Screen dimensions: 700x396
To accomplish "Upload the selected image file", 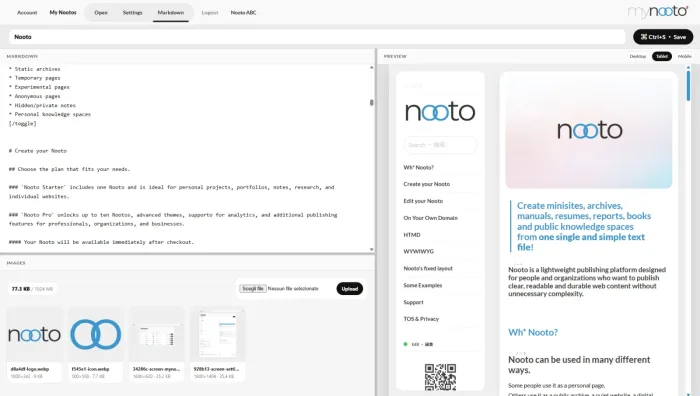I will click(x=350, y=289).
